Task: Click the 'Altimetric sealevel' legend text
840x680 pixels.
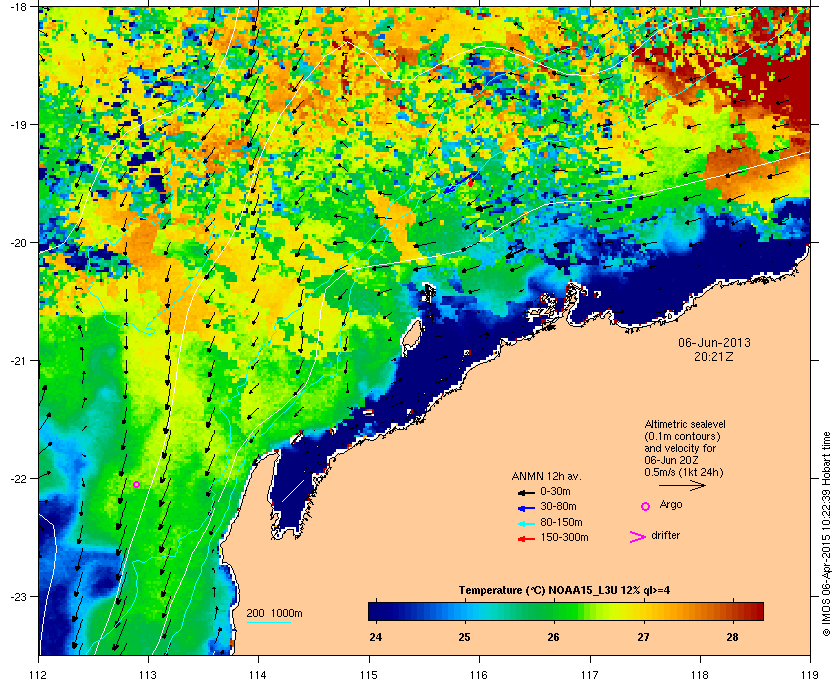Action: [685, 424]
